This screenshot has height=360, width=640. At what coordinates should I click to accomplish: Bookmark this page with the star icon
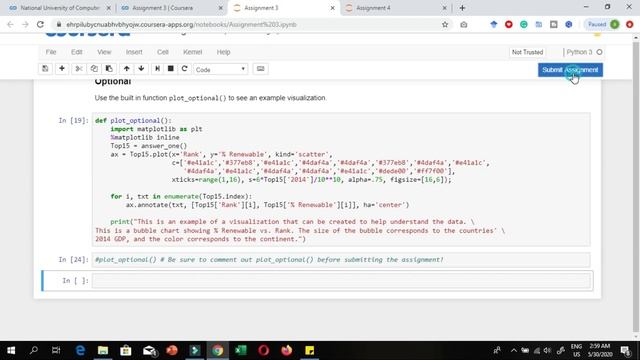[x=445, y=24]
